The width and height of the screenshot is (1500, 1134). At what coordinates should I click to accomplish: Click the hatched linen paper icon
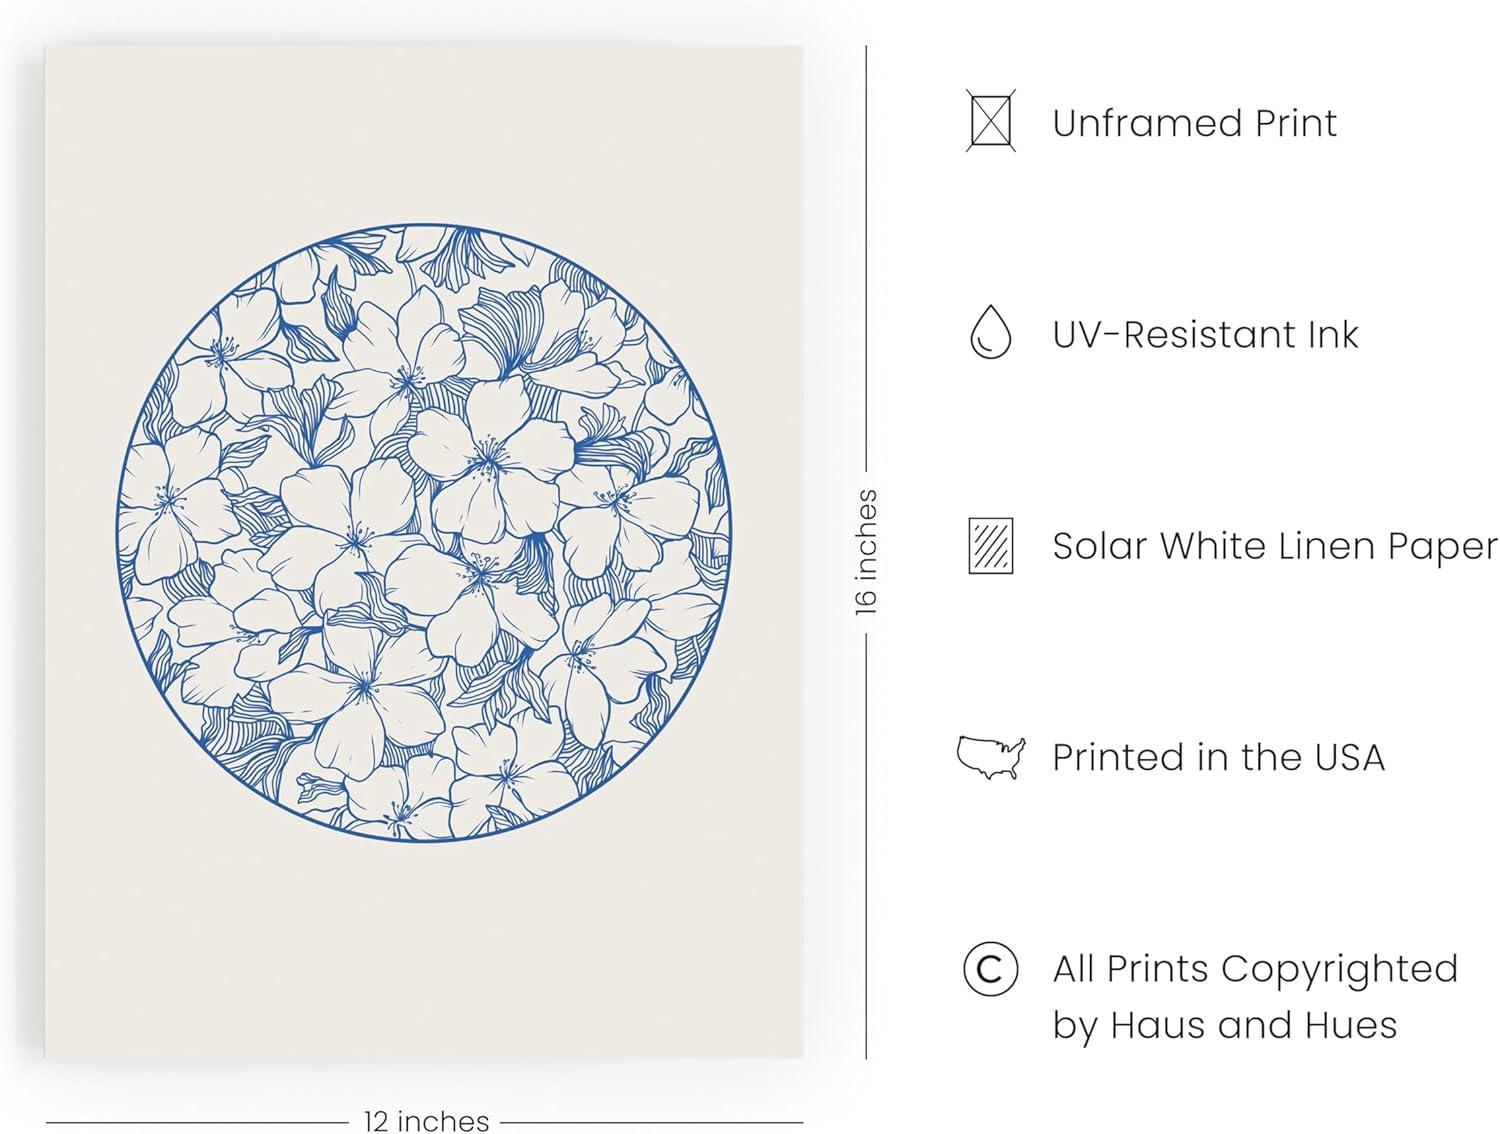click(990, 546)
